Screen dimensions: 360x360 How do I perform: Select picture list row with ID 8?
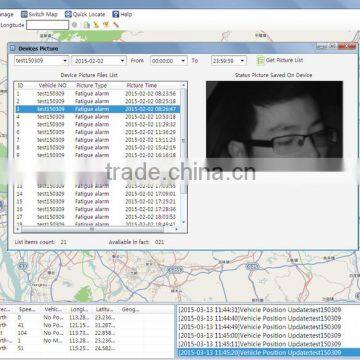click(x=98, y=147)
